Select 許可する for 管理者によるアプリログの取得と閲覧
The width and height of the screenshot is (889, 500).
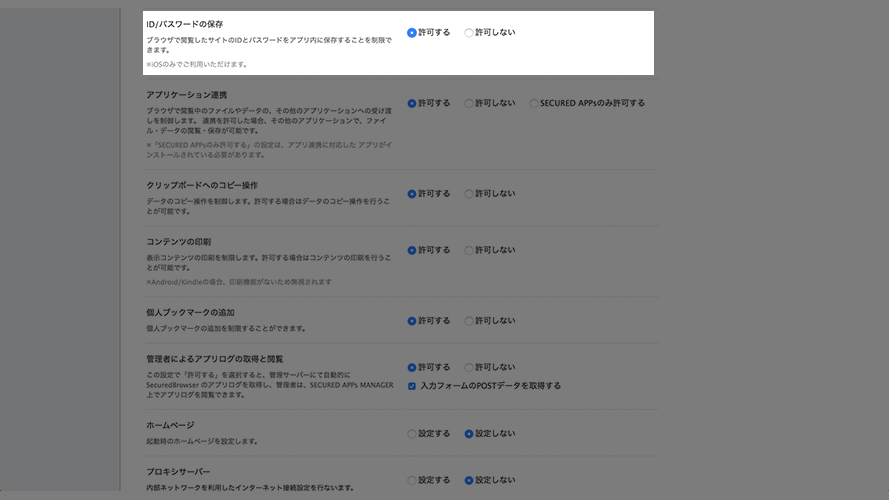pyautogui.click(x=412, y=368)
